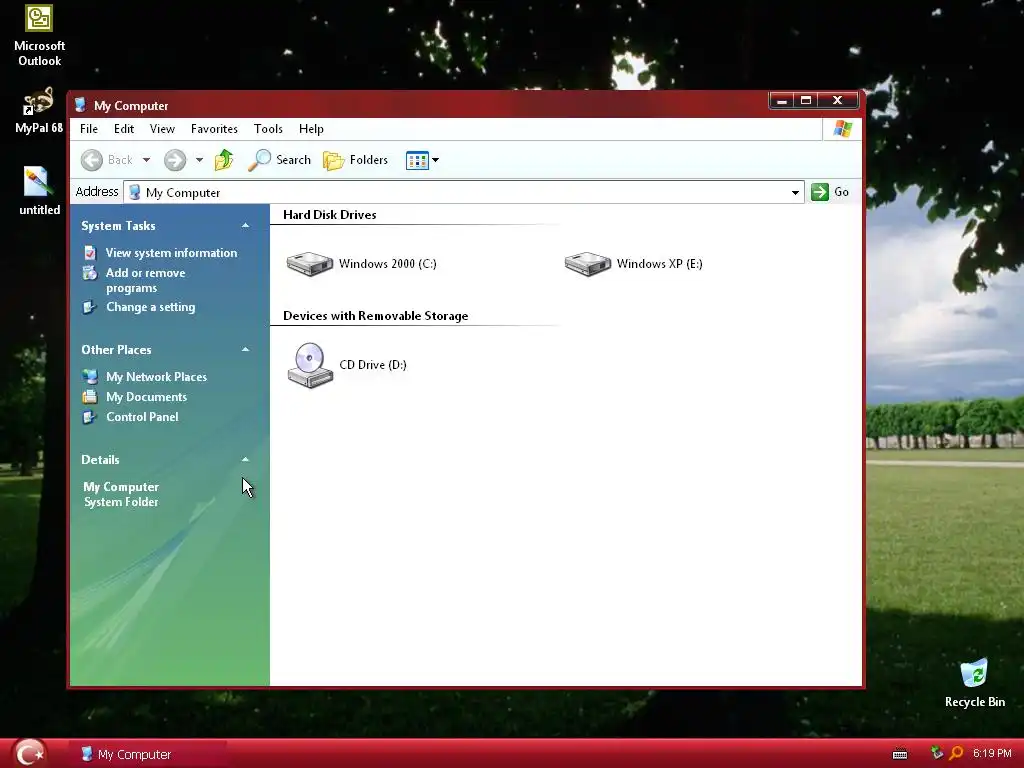This screenshot has height=768, width=1024.
Task: Click the Add or remove programs icon
Action: click(x=90, y=273)
